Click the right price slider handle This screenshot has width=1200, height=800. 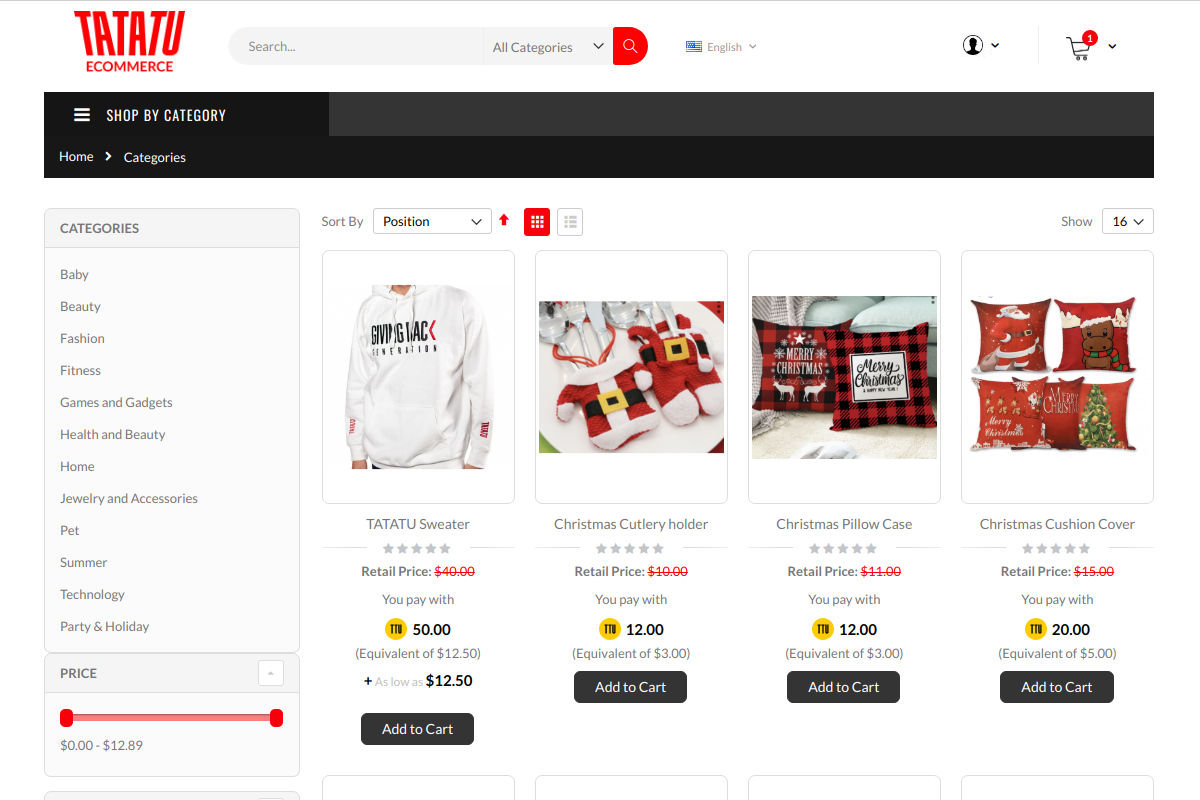[x=277, y=717]
